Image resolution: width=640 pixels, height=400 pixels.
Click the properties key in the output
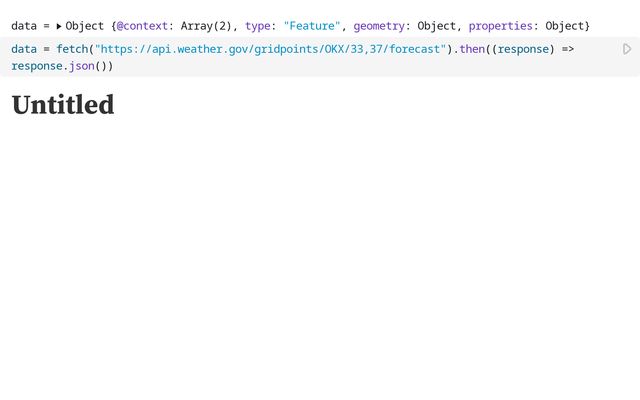(x=500, y=26)
